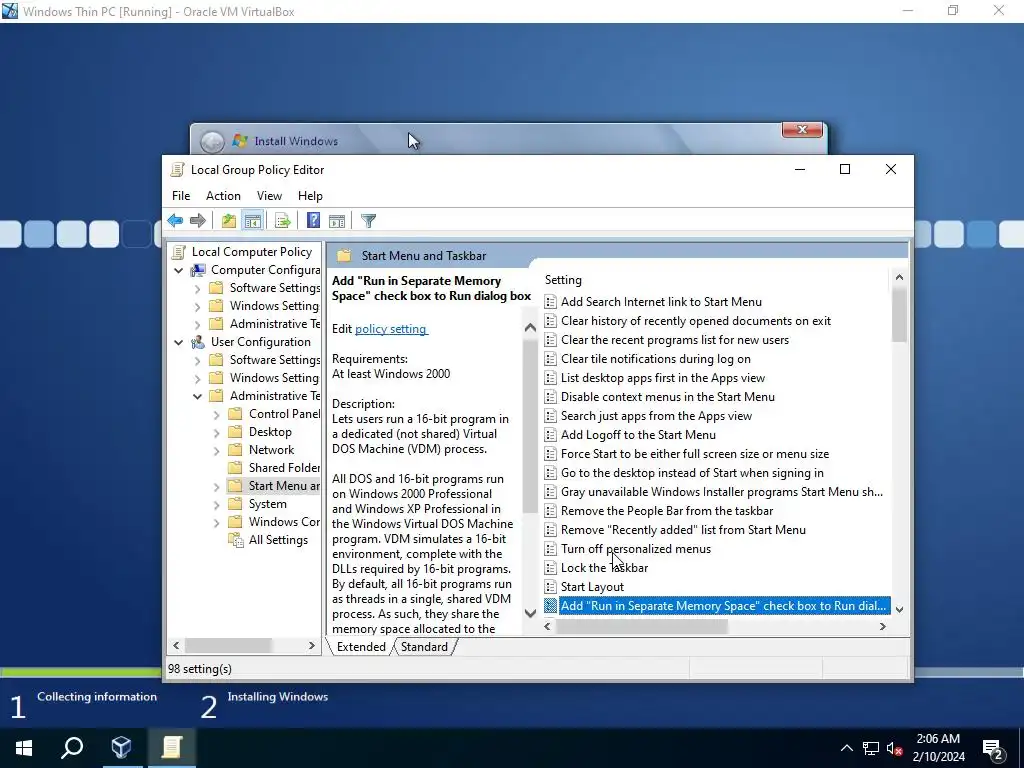
Task: Select Go to the desktop instead of Start
Action: pos(692,473)
